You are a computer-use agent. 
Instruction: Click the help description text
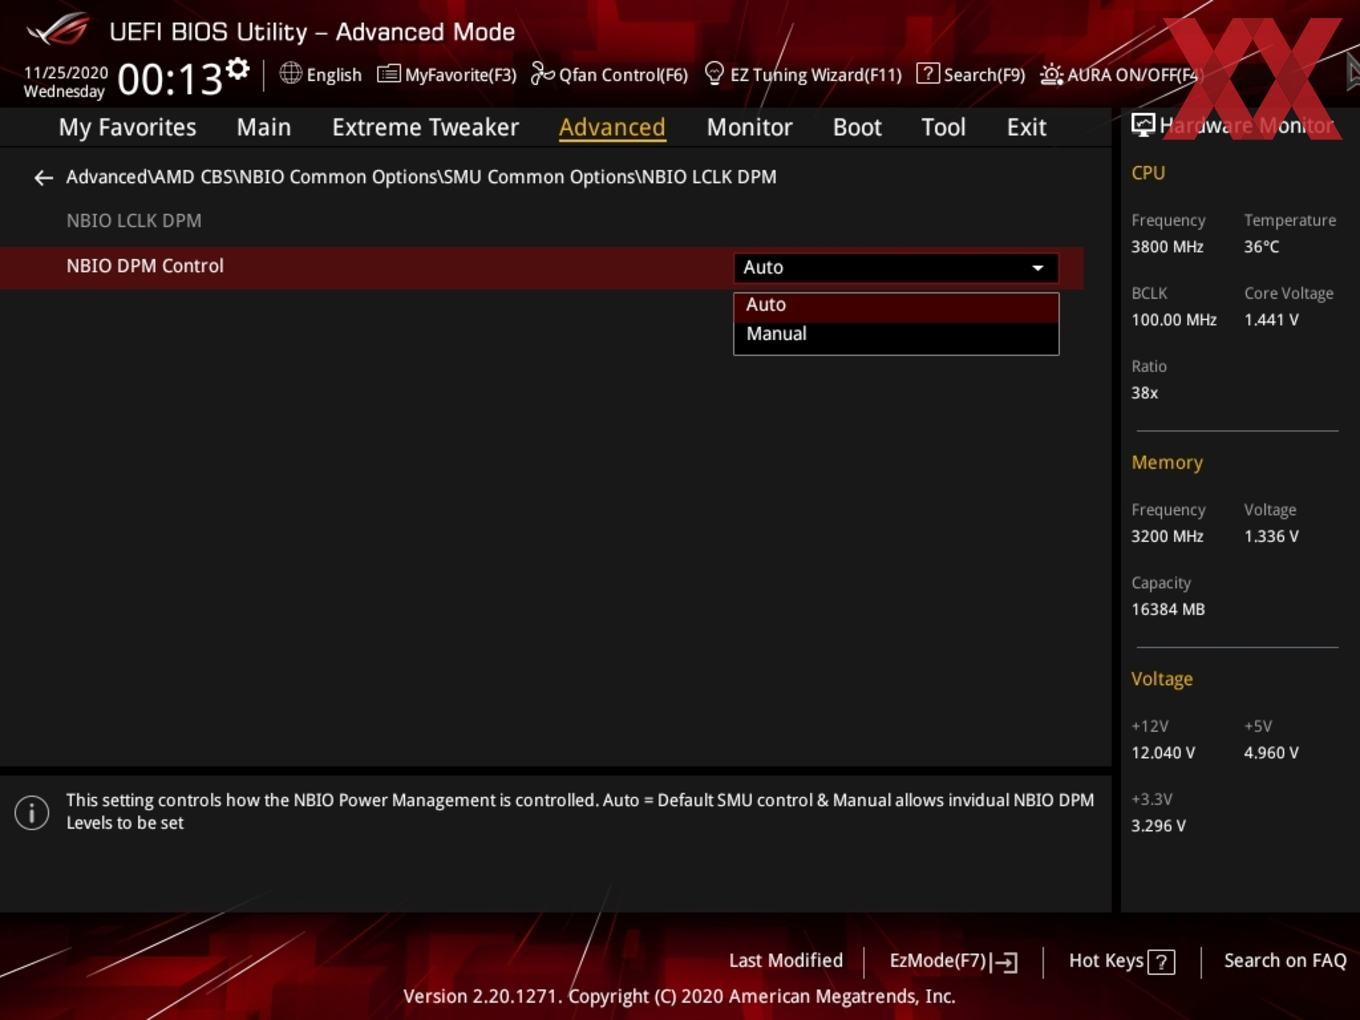580,811
